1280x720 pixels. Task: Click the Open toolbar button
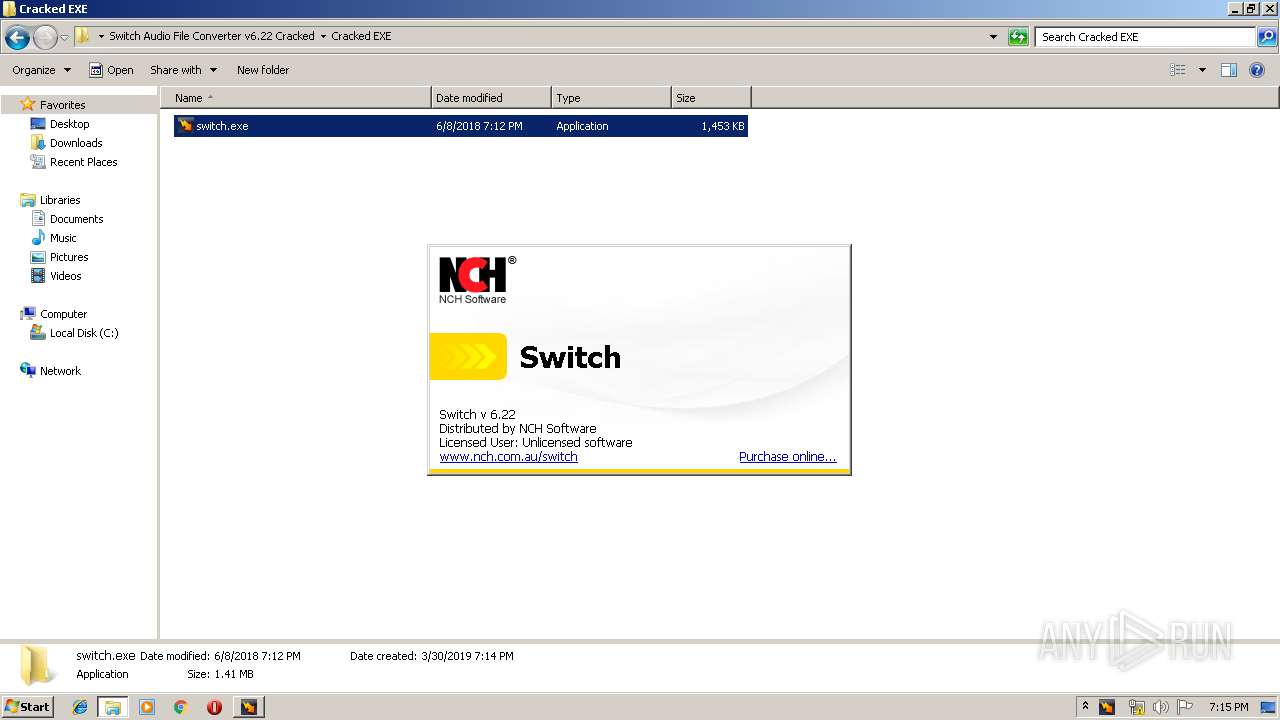pyautogui.click(x=111, y=70)
